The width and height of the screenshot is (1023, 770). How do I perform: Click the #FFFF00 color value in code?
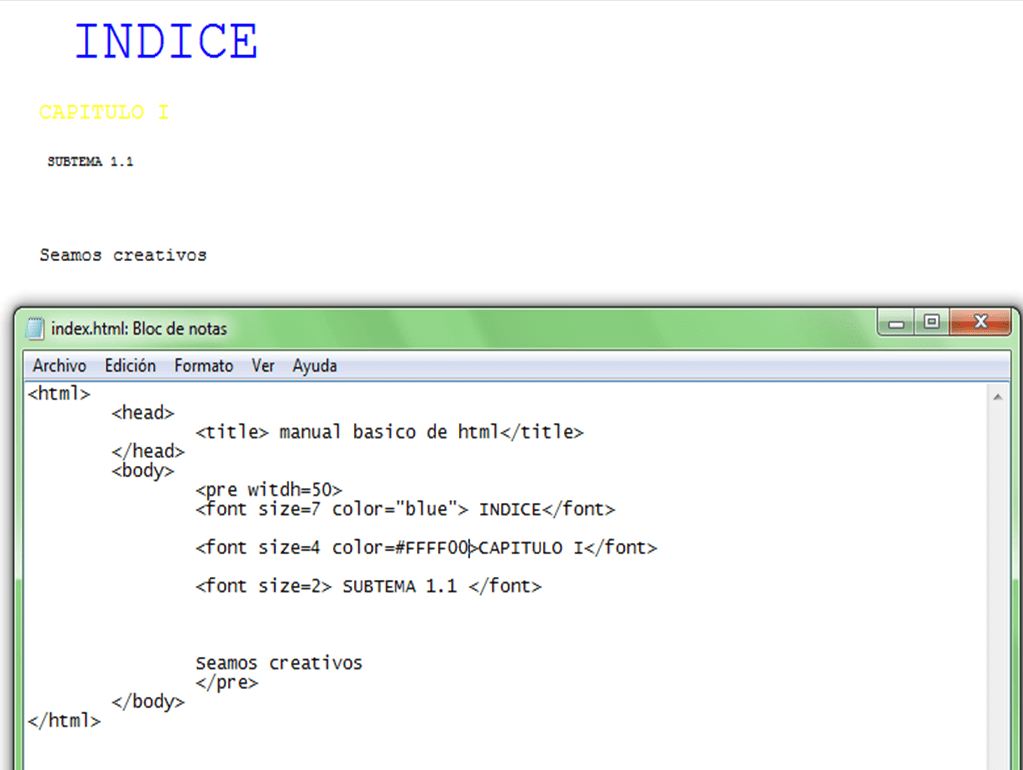[x=431, y=548]
